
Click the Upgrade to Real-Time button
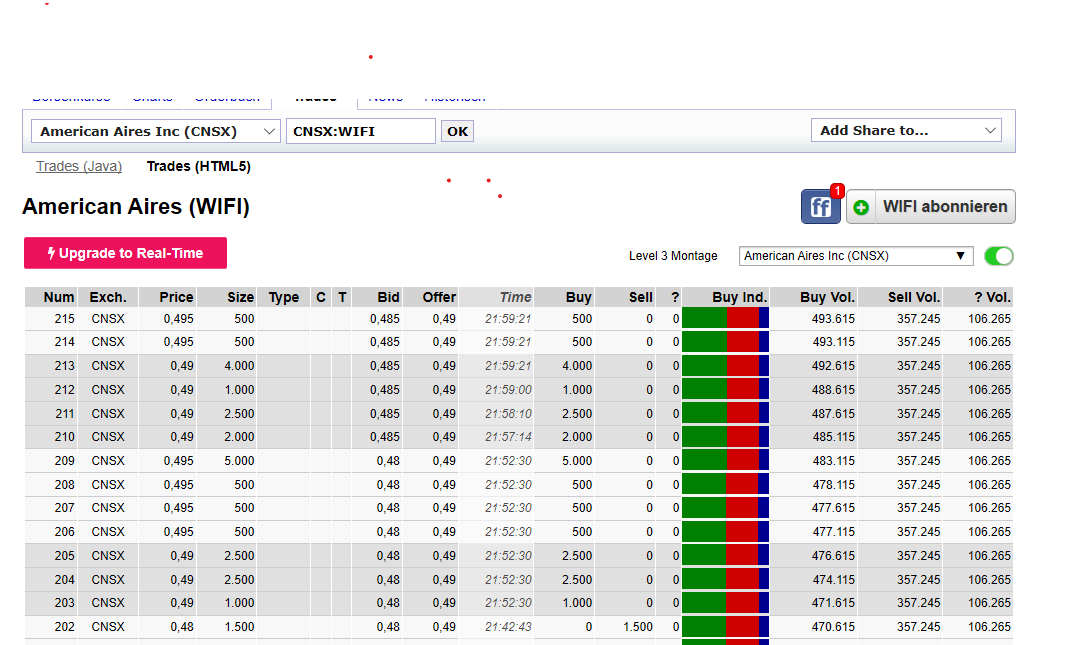pos(125,253)
